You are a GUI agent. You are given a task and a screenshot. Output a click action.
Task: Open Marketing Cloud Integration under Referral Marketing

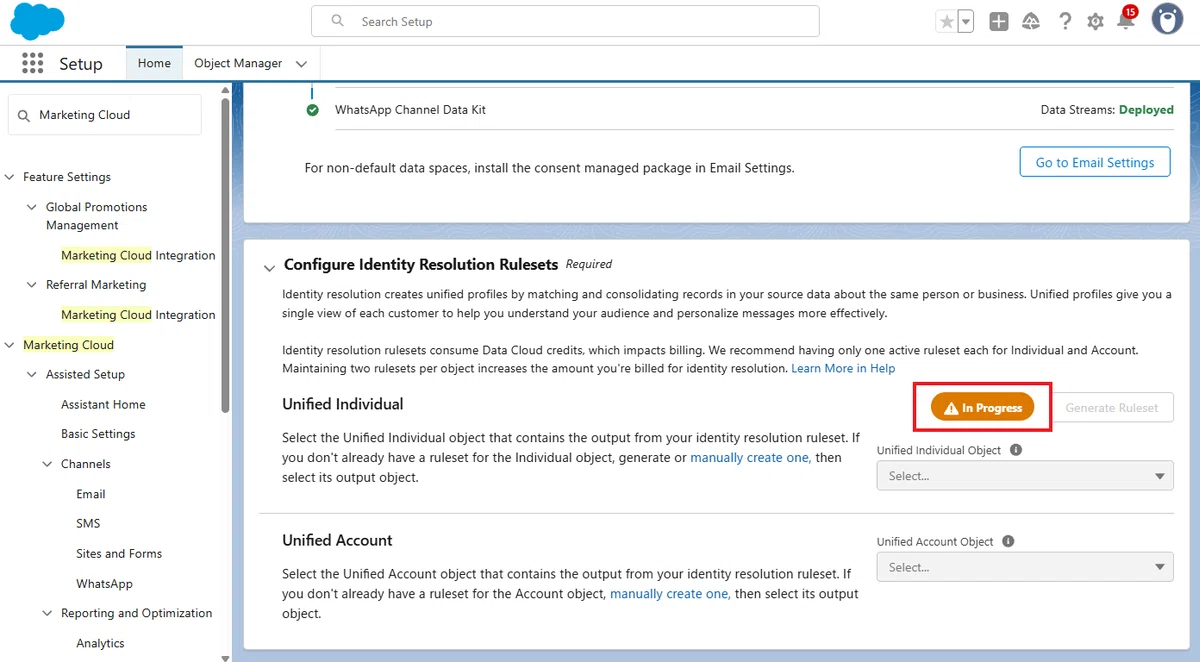point(138,314)
